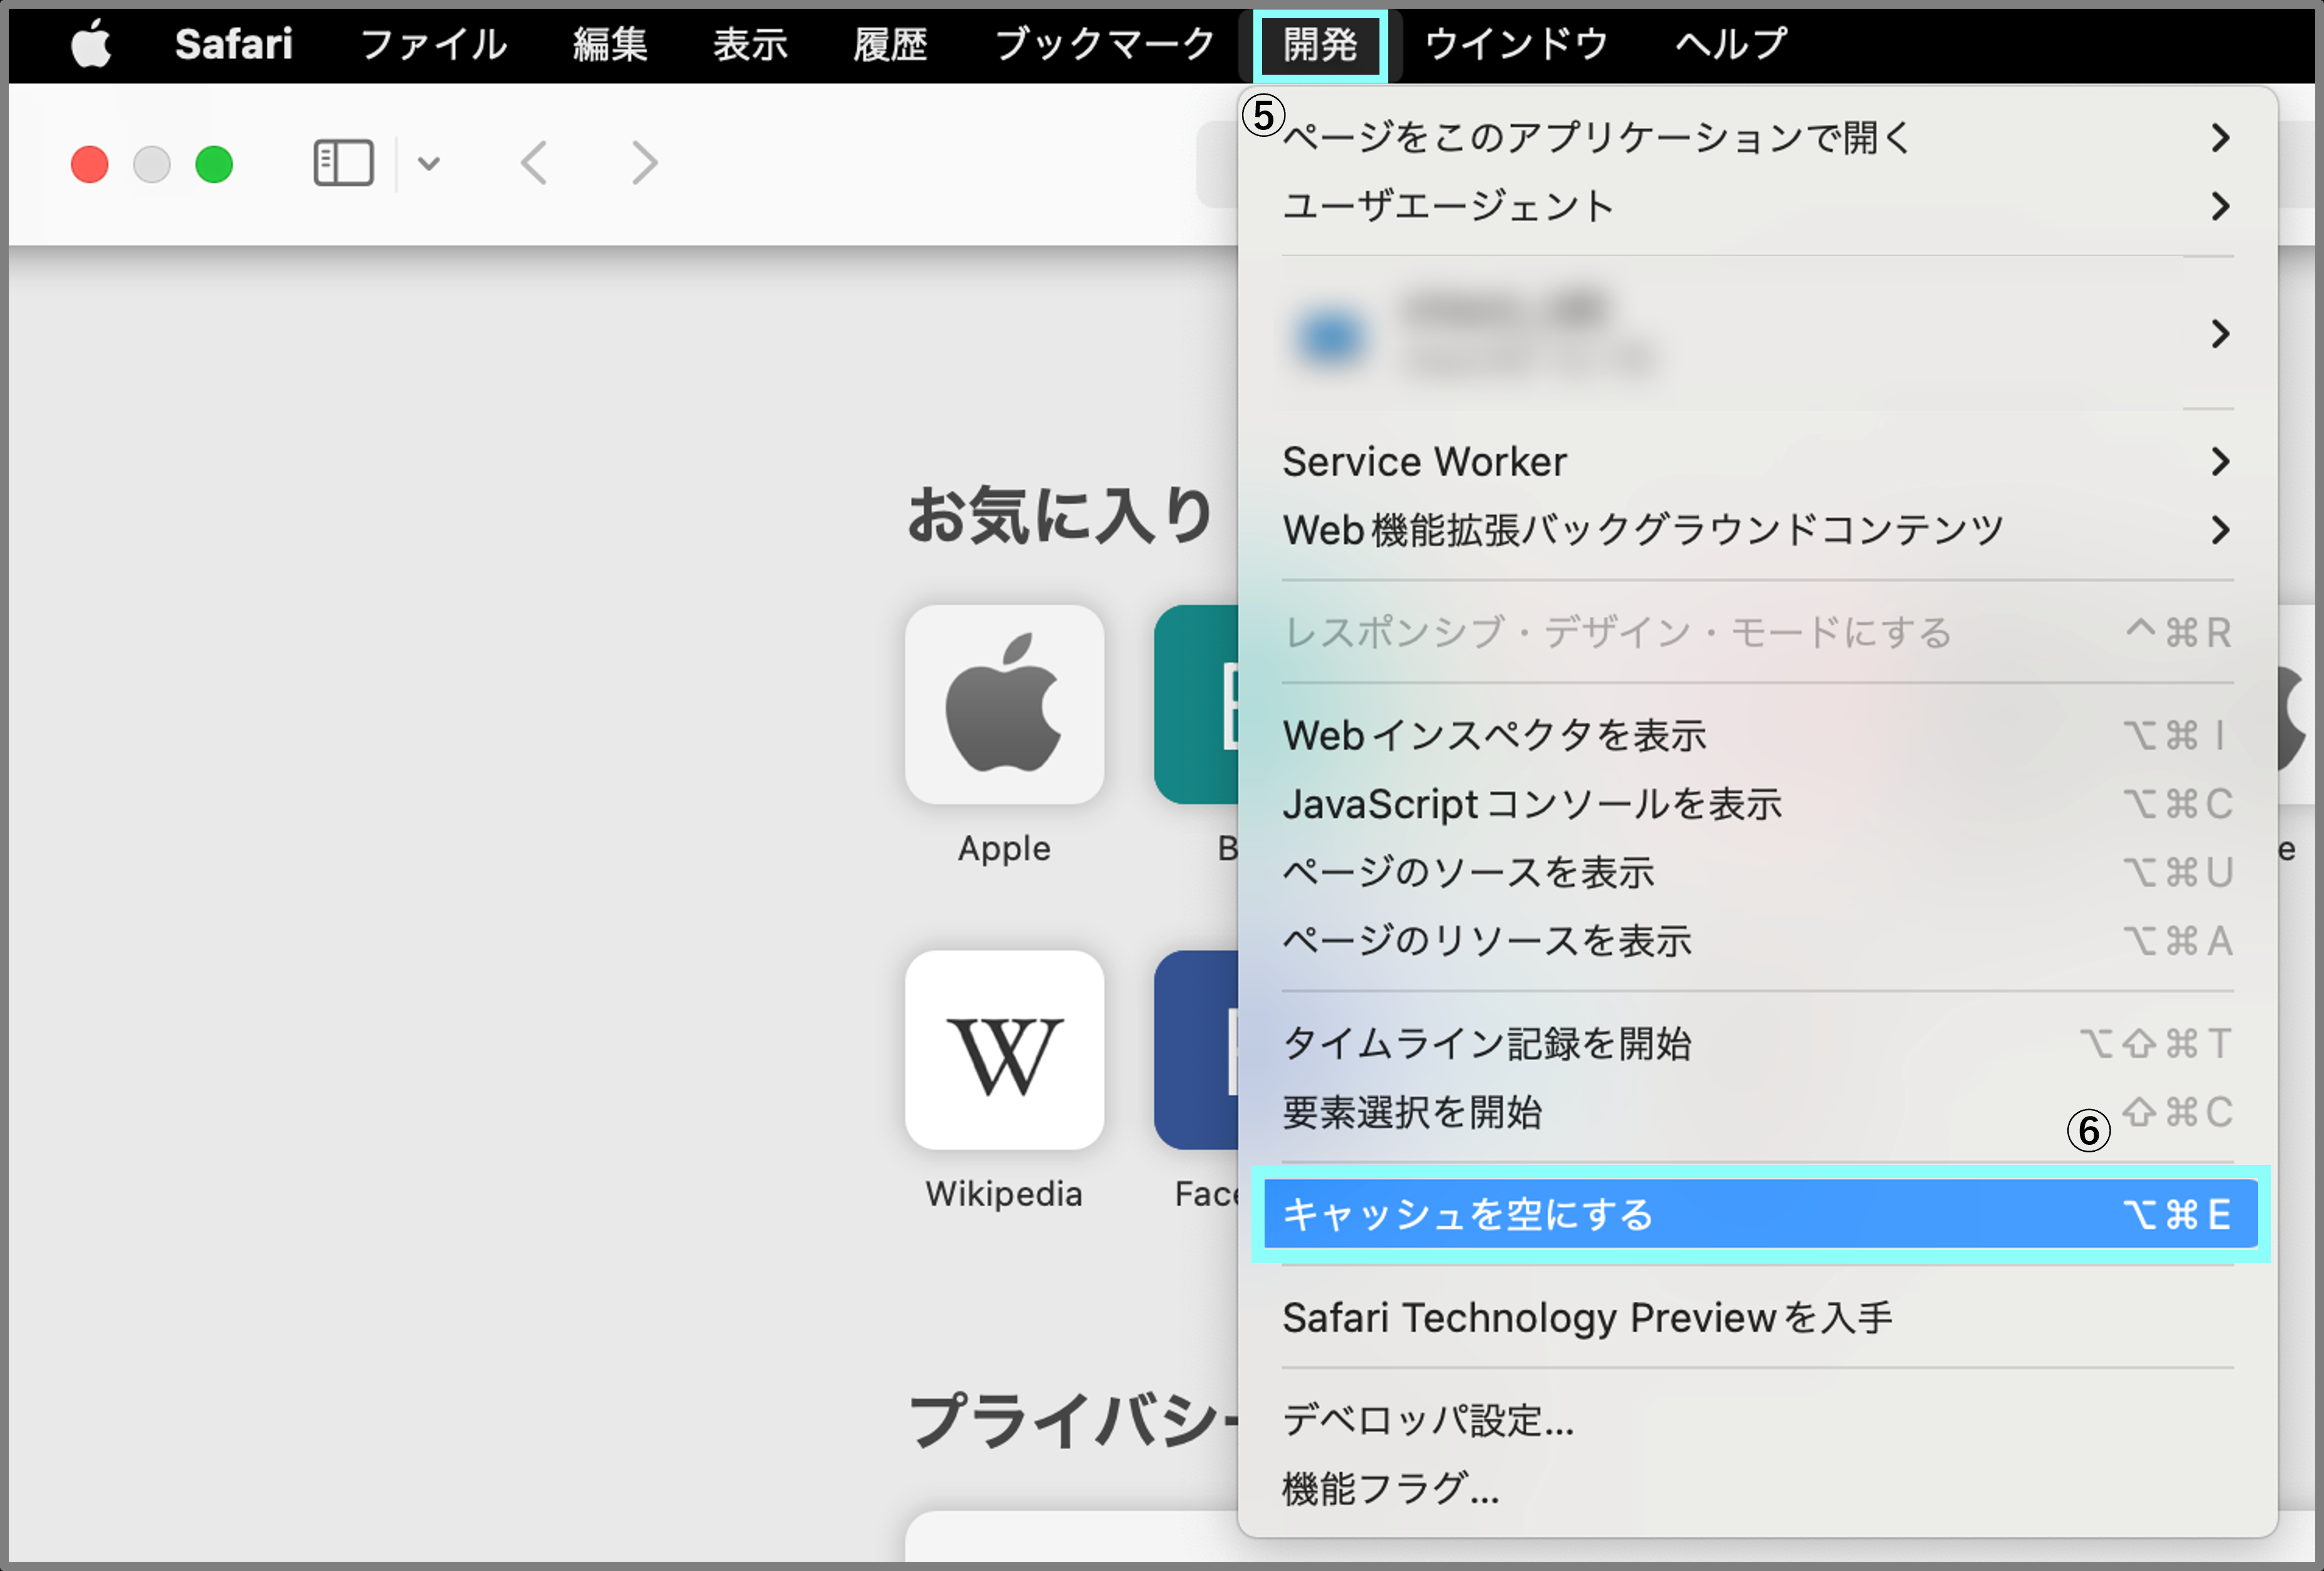2324x1571 pixels.
Task: Open the 編集 menu
Action: 610,44
